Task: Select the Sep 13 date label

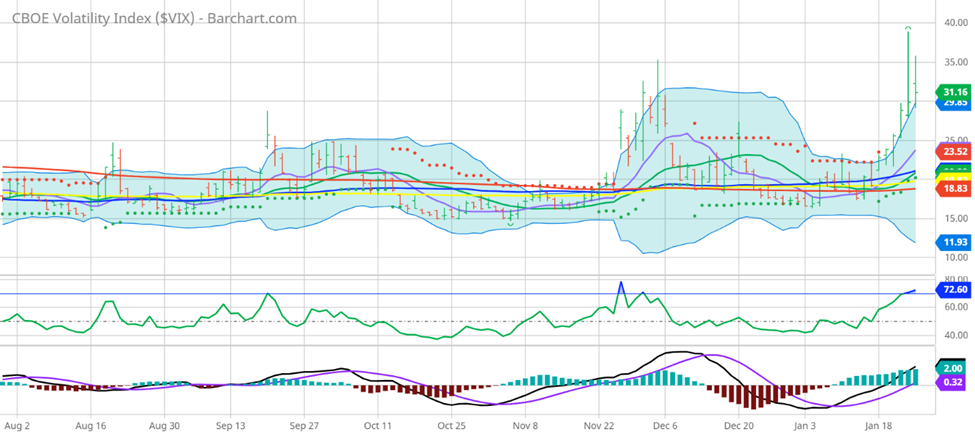Action: 230,427
